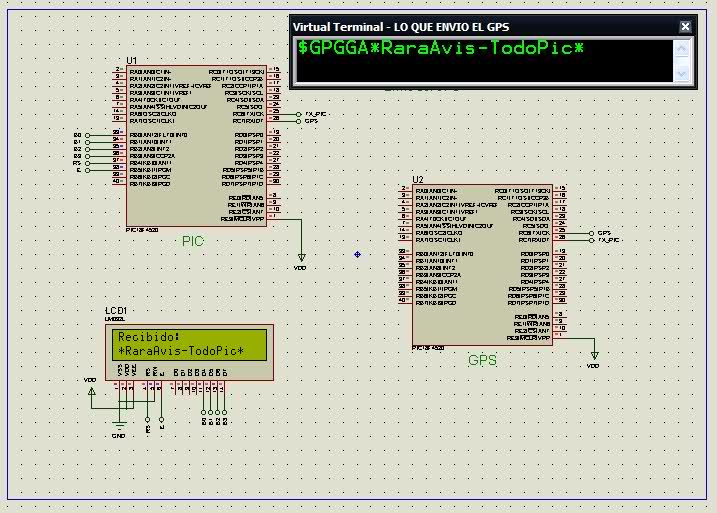Click the Recibido: line on the LCD

pos(149,337)
